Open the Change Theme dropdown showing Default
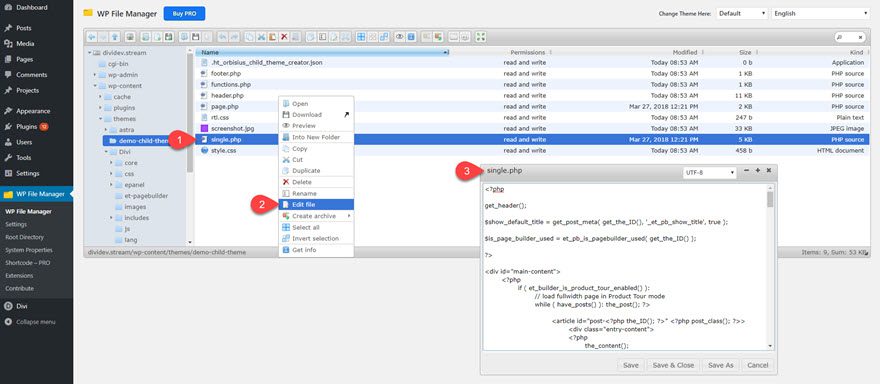The width and height of the screenshot is (880, 384). pyautogui.click(x=742, y=13)
